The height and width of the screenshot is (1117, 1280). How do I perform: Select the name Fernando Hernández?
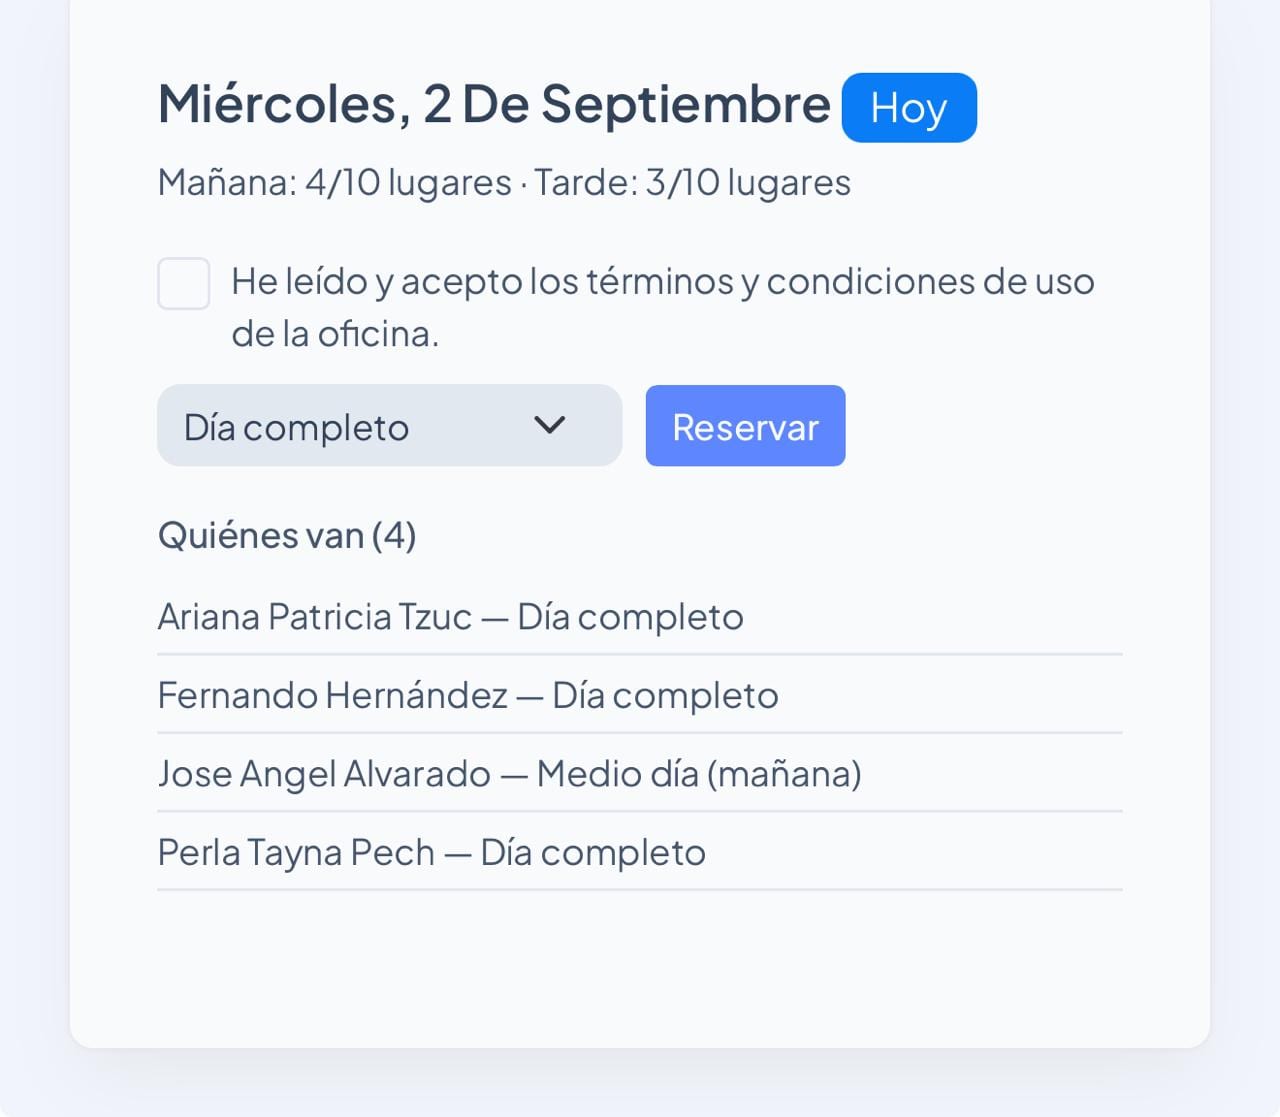[333, 695]
